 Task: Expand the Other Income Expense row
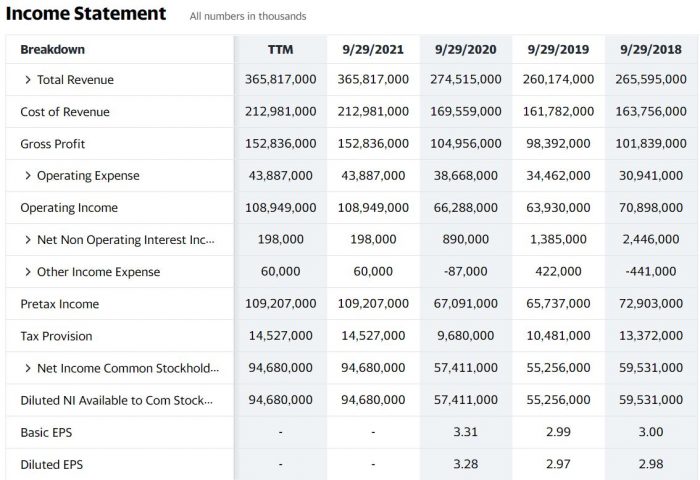[x=28, y=272]
